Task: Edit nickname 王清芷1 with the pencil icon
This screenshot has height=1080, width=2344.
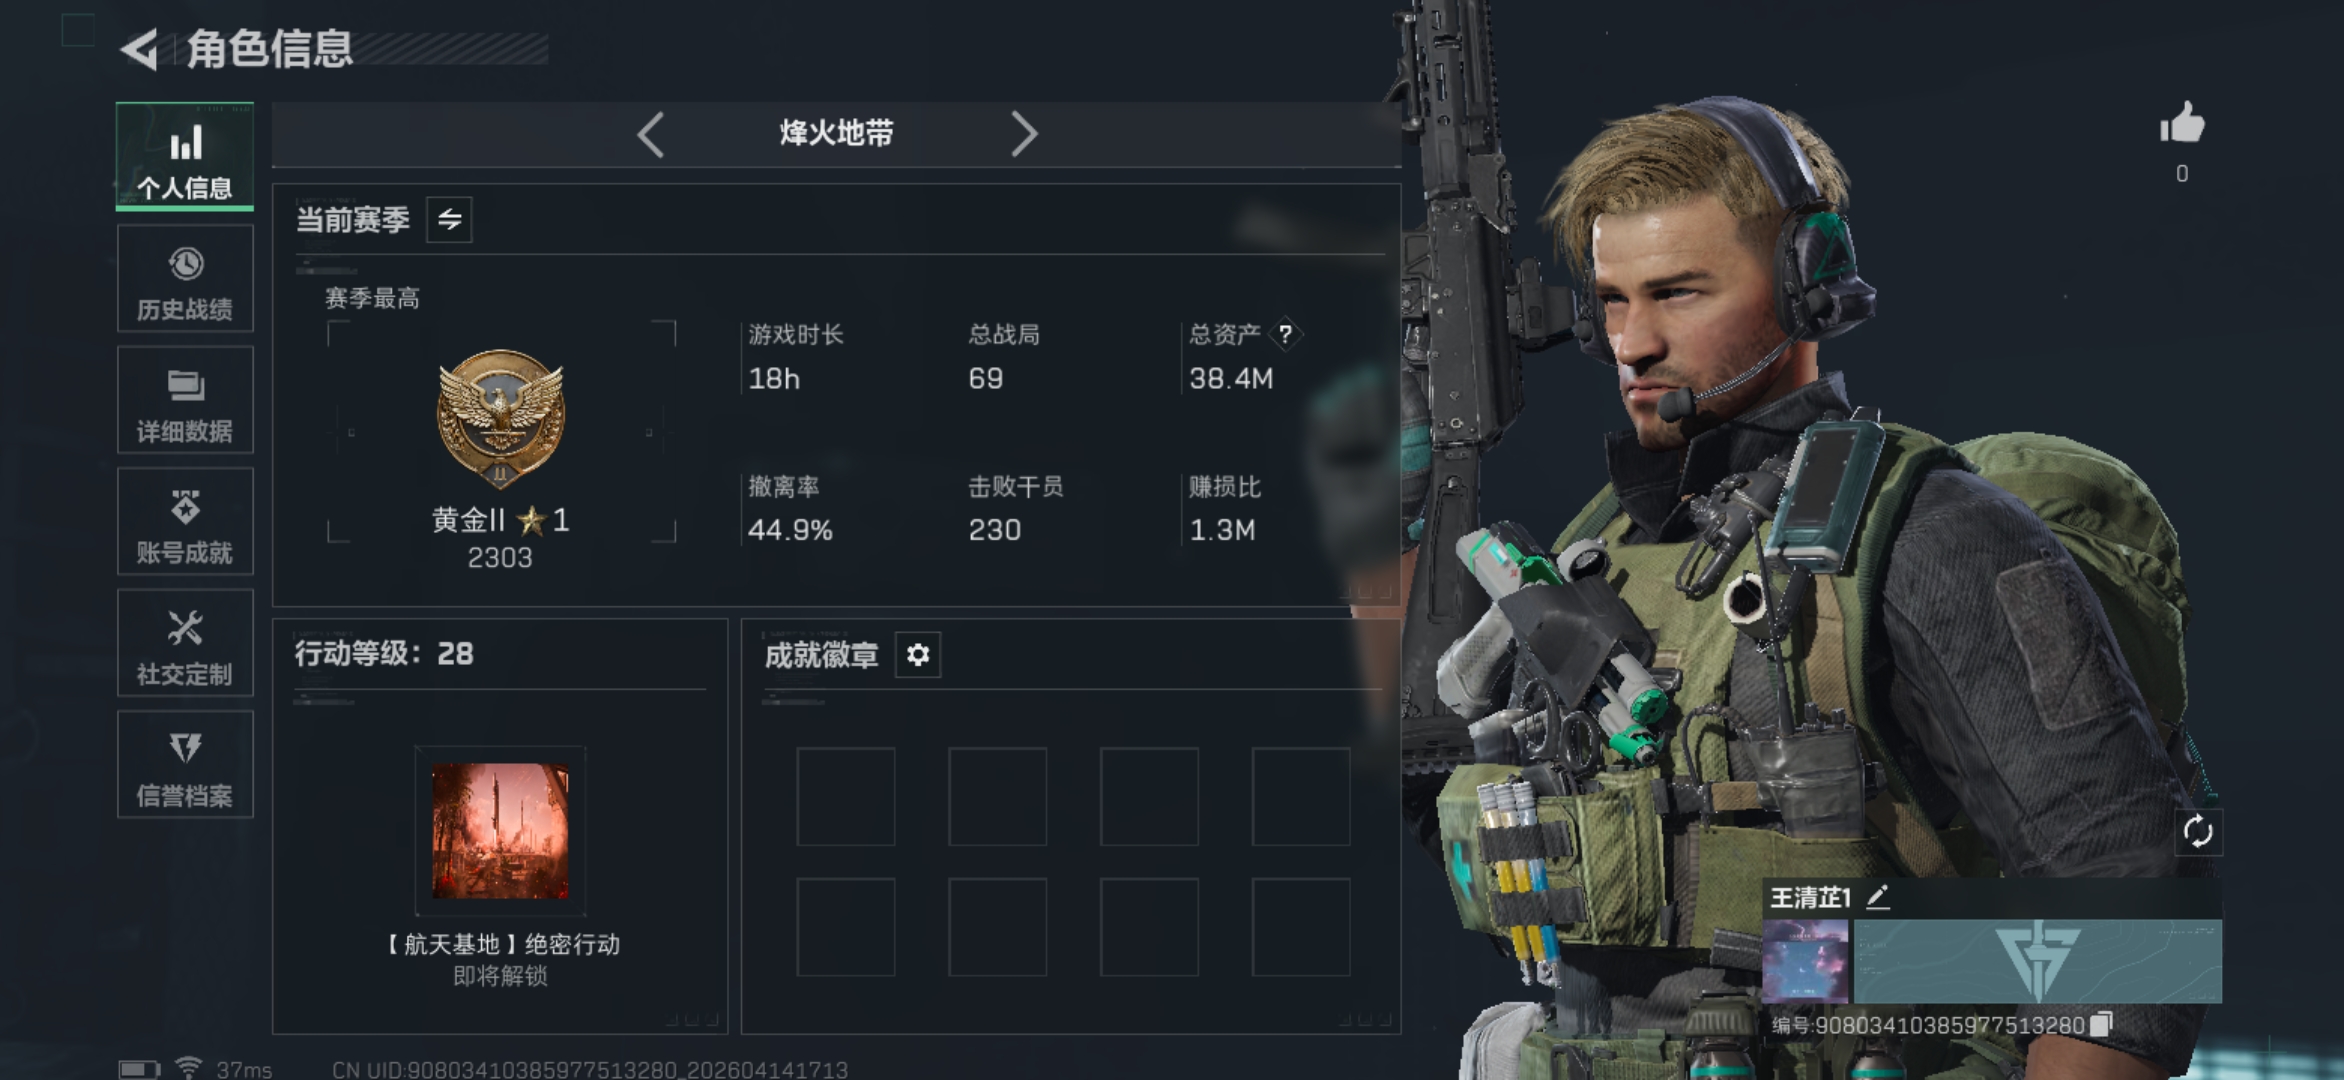Action: 1877,897
